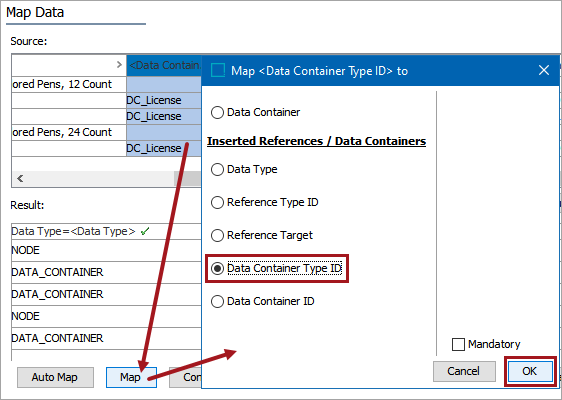Click the Map button
This screenshot has width=562, height=400.
click(x=131, y=377)
